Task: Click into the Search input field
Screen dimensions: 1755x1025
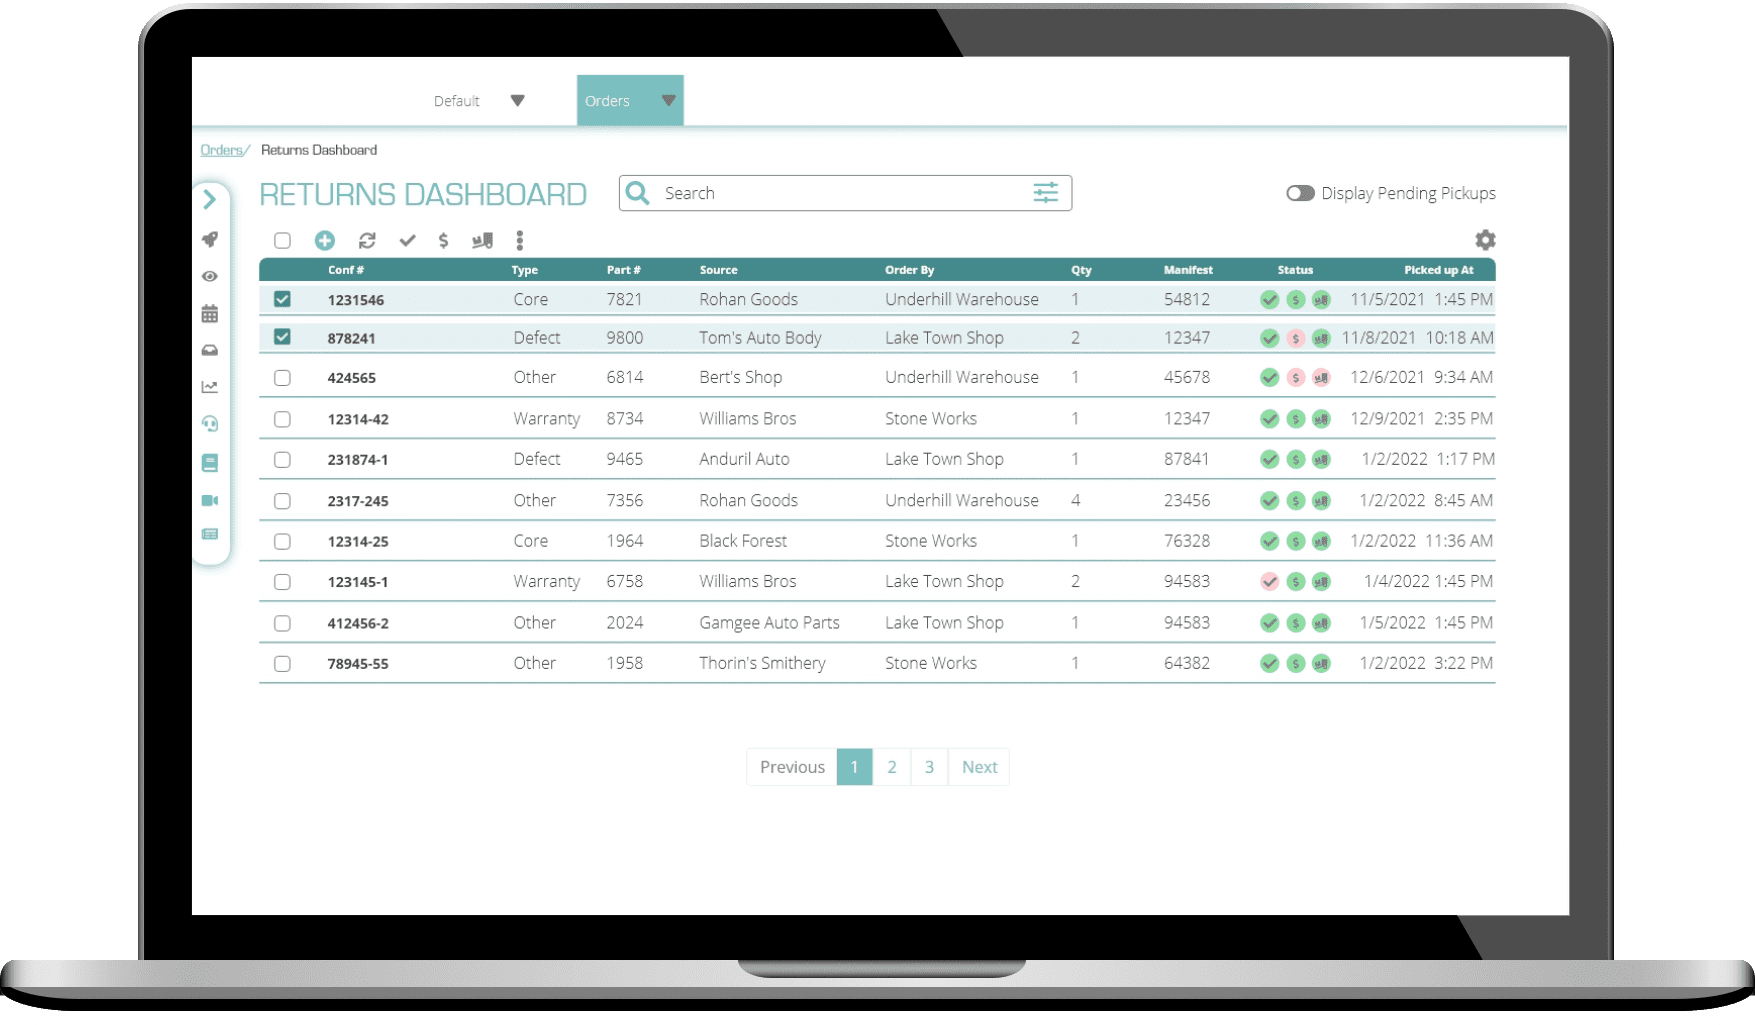Action: pyautogui.click(x=840, y=193)
